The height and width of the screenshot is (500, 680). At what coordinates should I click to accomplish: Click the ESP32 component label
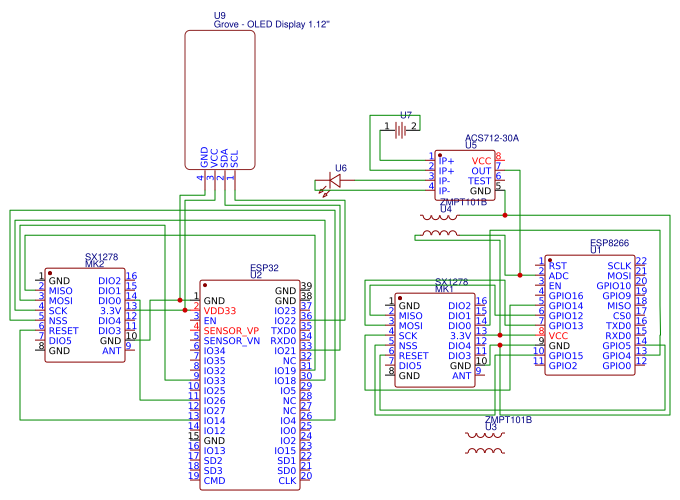[264, 268]
